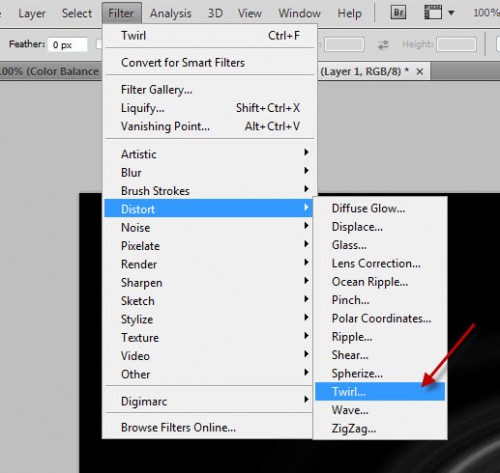Expand the view extras dropdown arrow
This screenshot has height=473, width=500.
[x=451, y=13]
